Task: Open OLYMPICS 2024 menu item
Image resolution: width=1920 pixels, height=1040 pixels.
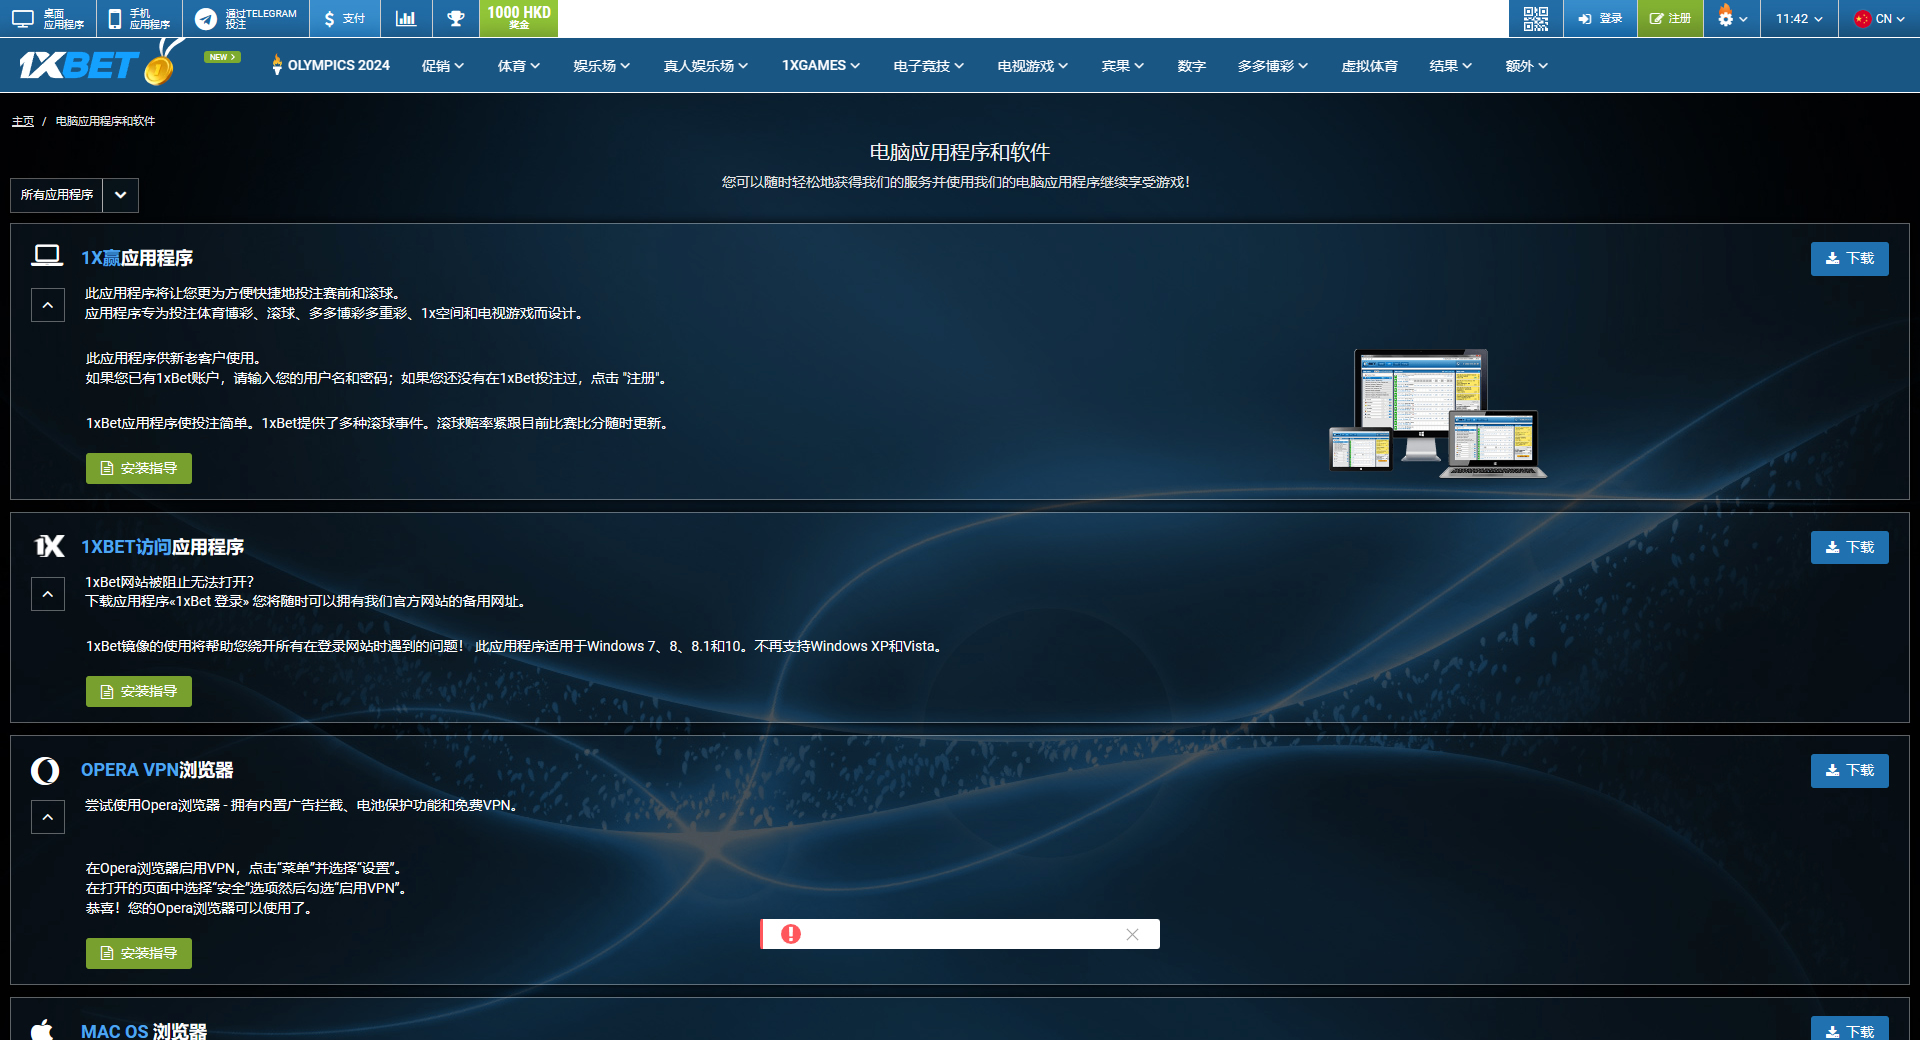Action: [x=330, y=65]
